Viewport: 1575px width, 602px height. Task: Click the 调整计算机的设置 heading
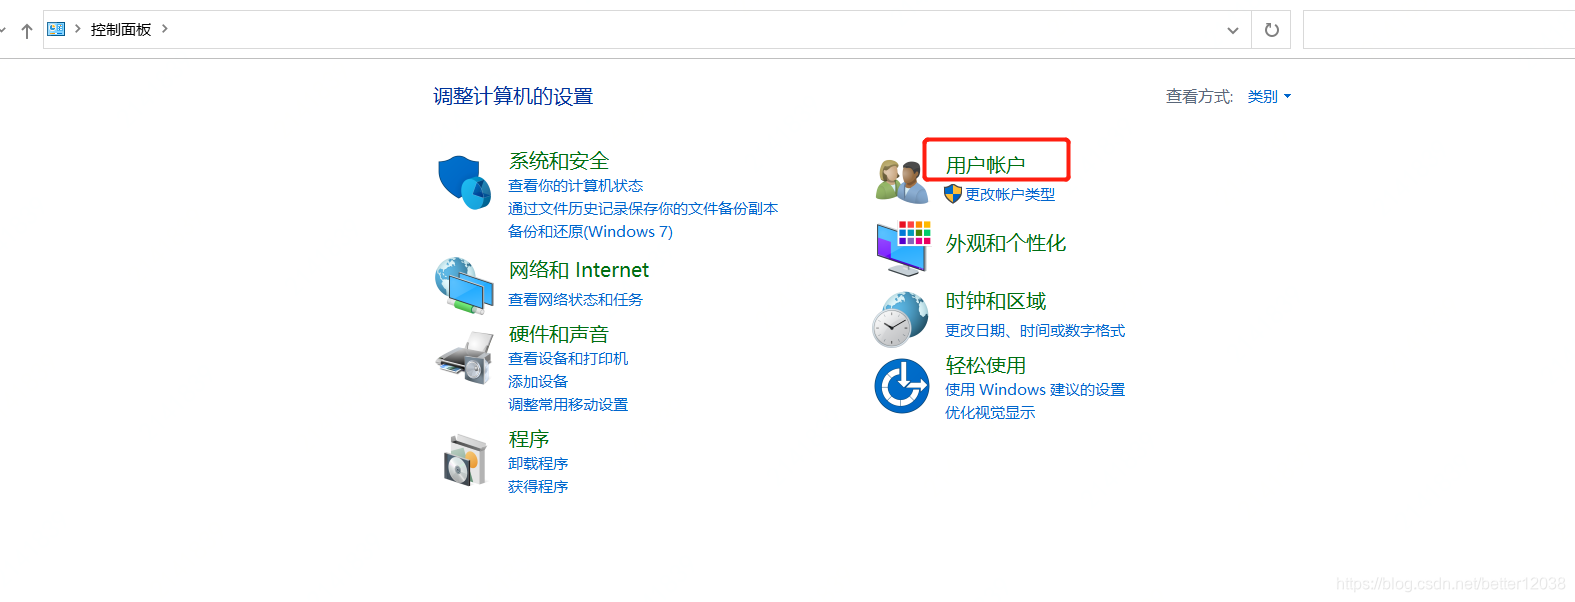[513, 96]
